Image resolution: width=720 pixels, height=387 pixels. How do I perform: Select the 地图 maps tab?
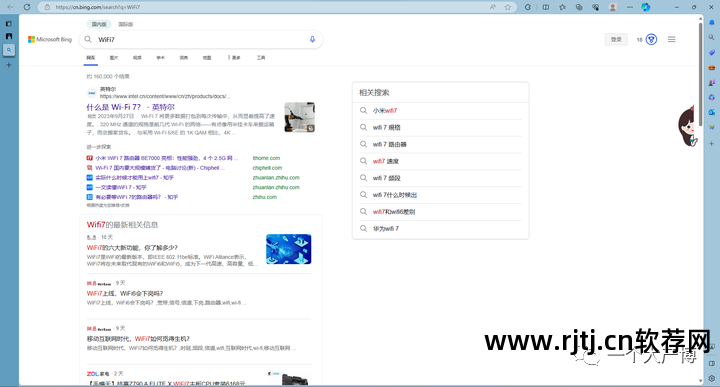(207, 58)
